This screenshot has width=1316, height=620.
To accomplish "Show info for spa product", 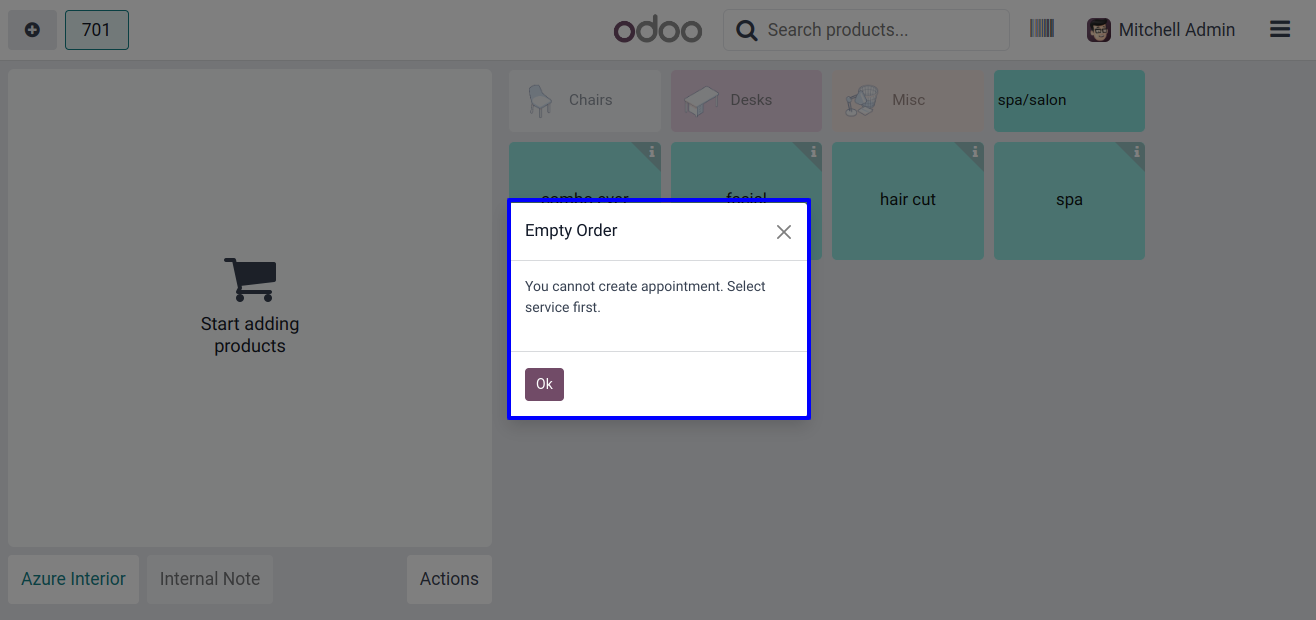I will click(x=1136, y=152).
